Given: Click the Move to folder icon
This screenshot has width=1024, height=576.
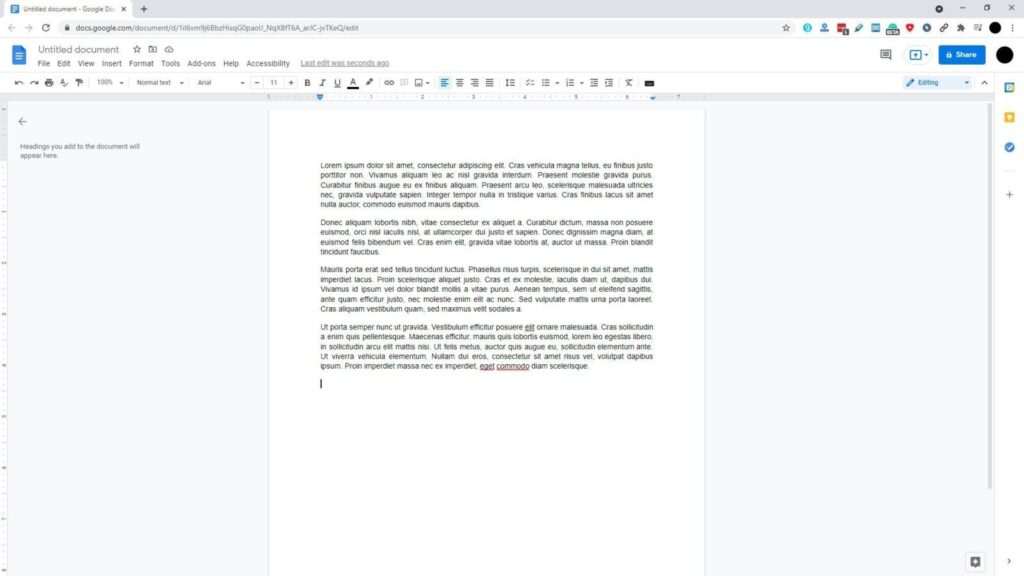Looking at the screenshot, I should pyautogui.click(x=153, y=50).
